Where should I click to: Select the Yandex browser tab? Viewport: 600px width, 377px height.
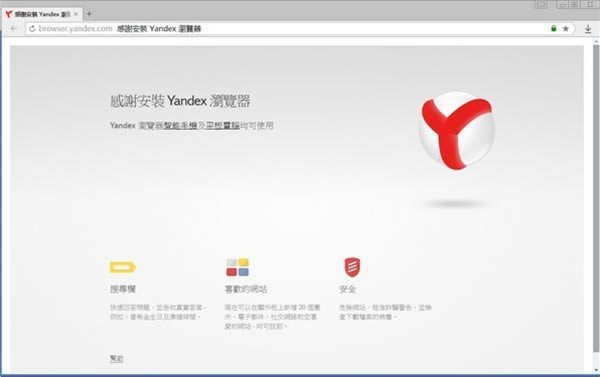41,14
